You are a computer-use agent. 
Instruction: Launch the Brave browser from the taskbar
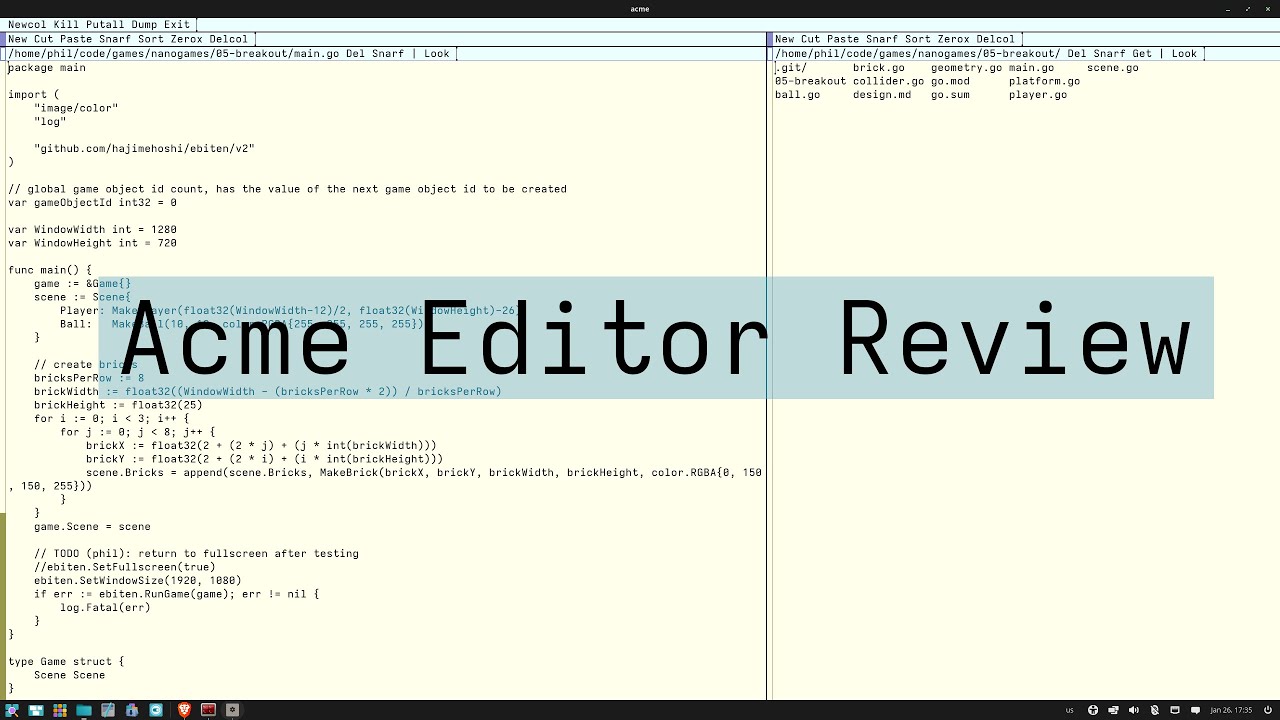[184, 710]
